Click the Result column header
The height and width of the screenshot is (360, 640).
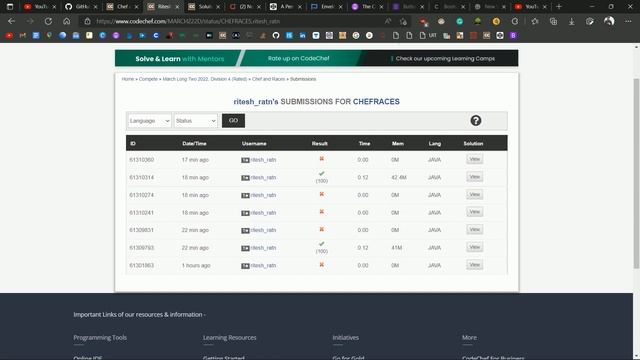(x=320, y=144)
